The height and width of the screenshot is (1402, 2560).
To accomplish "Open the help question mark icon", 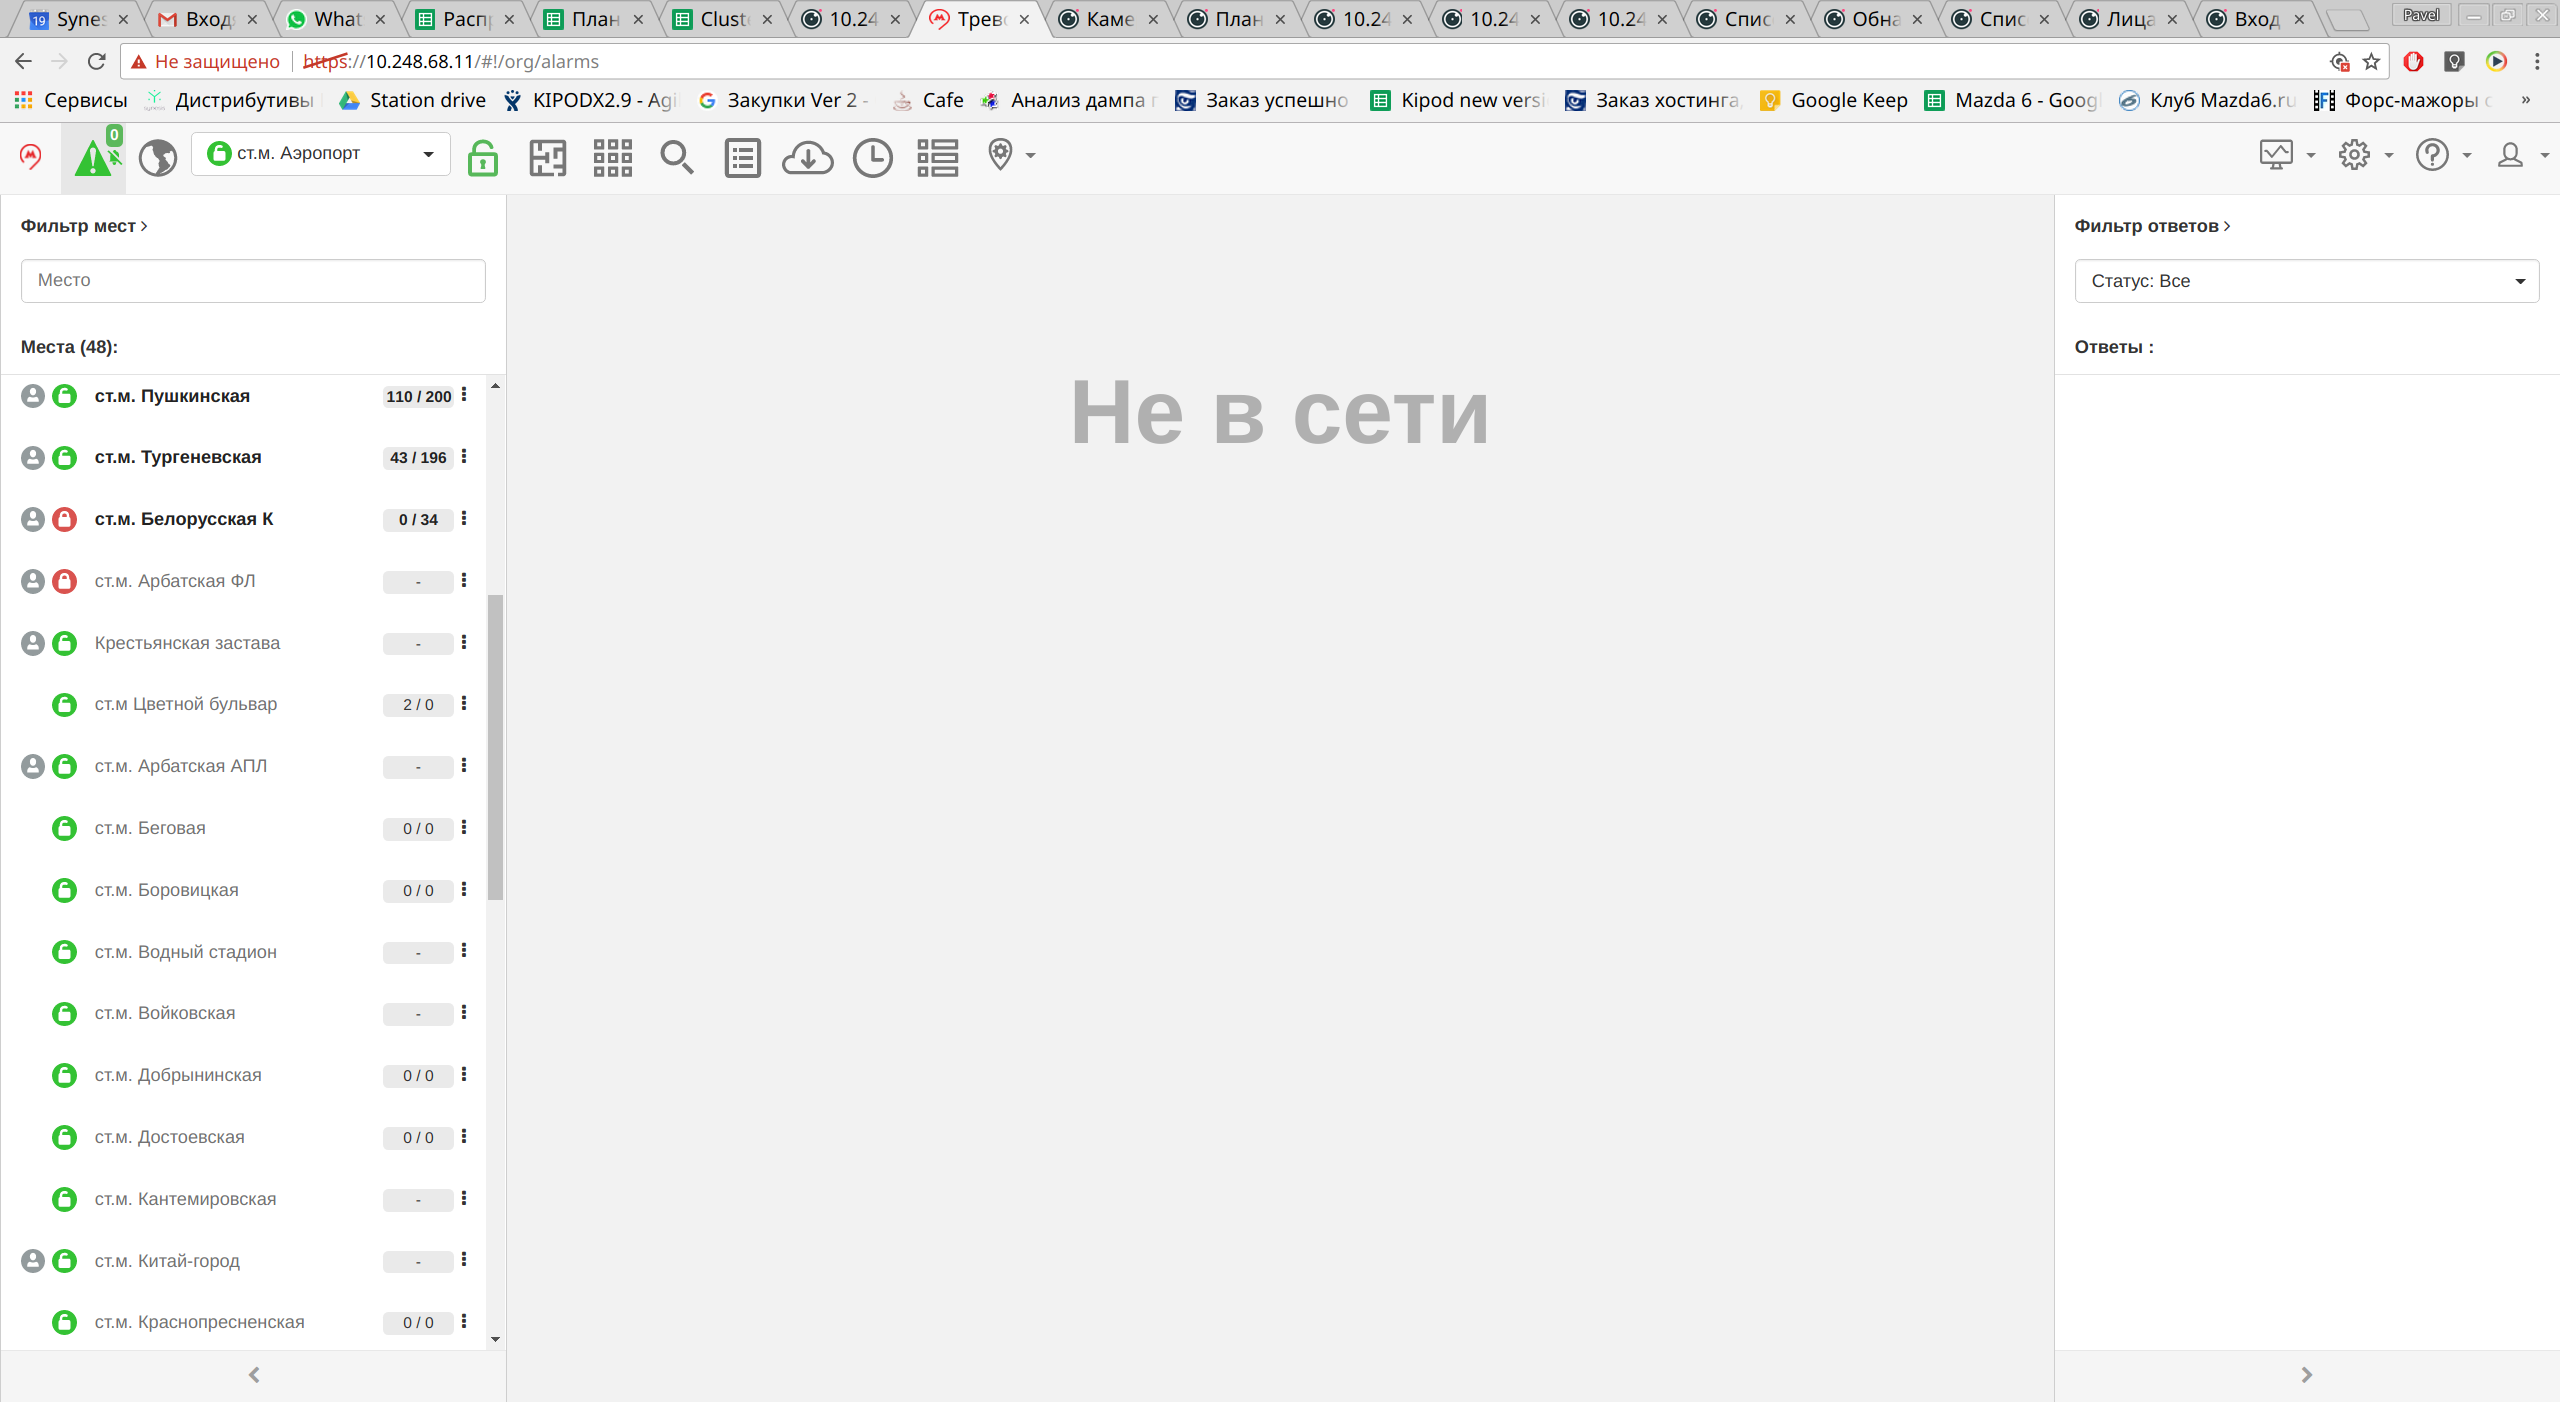I will click(2432, 155).
